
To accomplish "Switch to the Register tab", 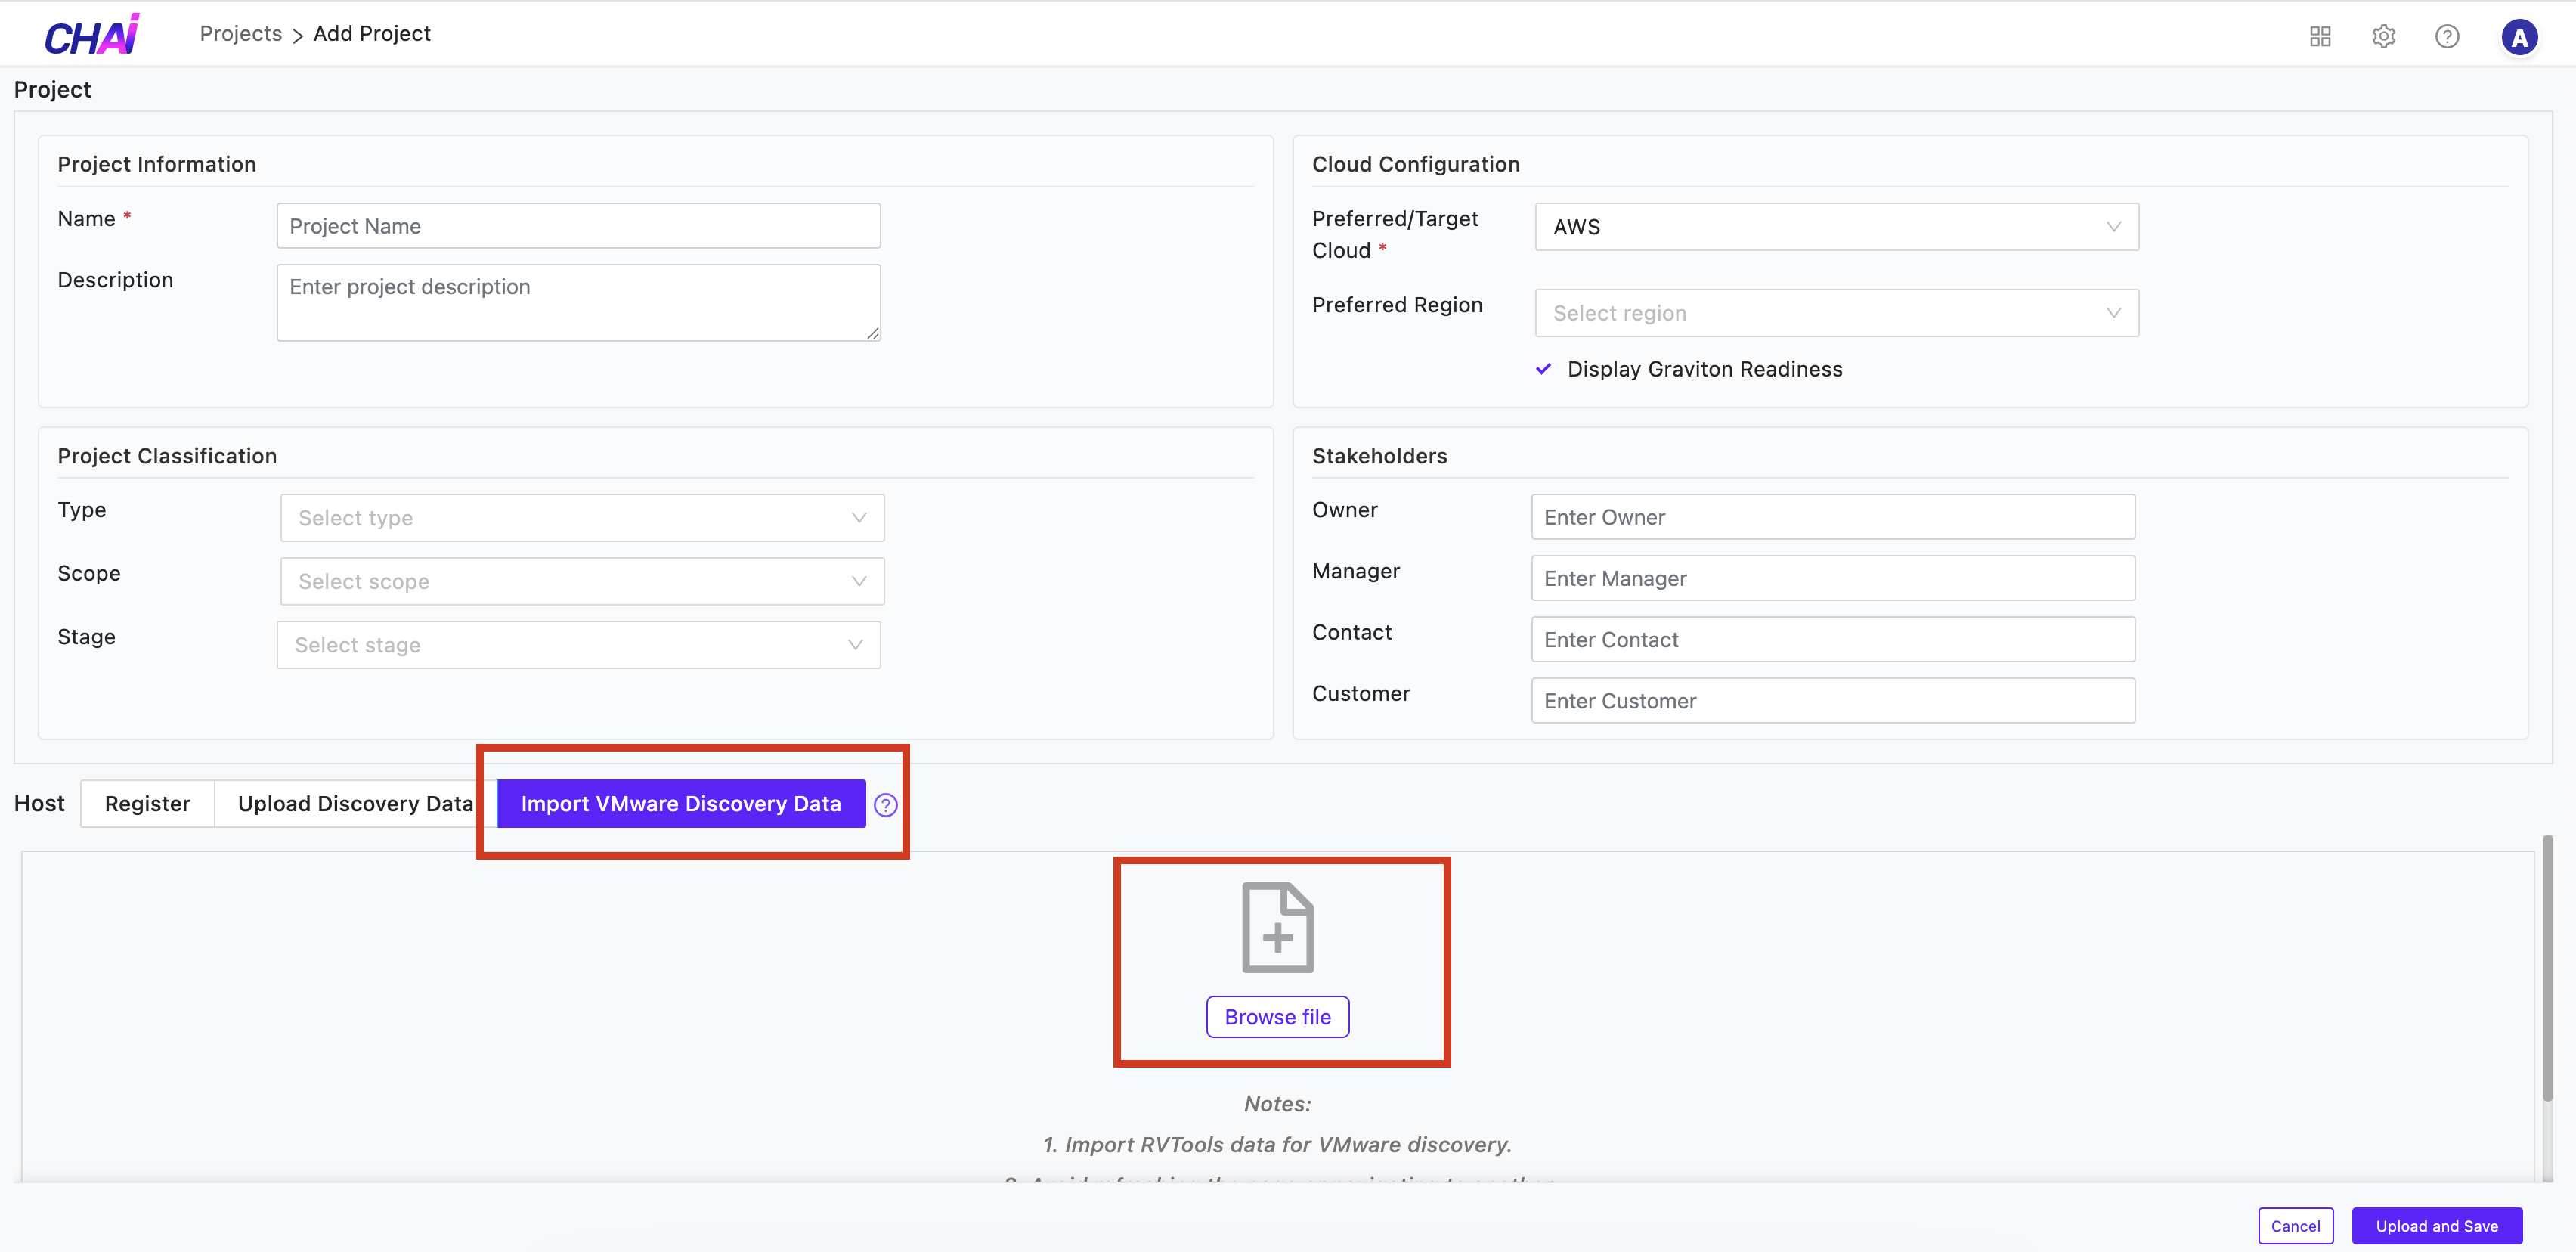I will [x=147, y=804].
